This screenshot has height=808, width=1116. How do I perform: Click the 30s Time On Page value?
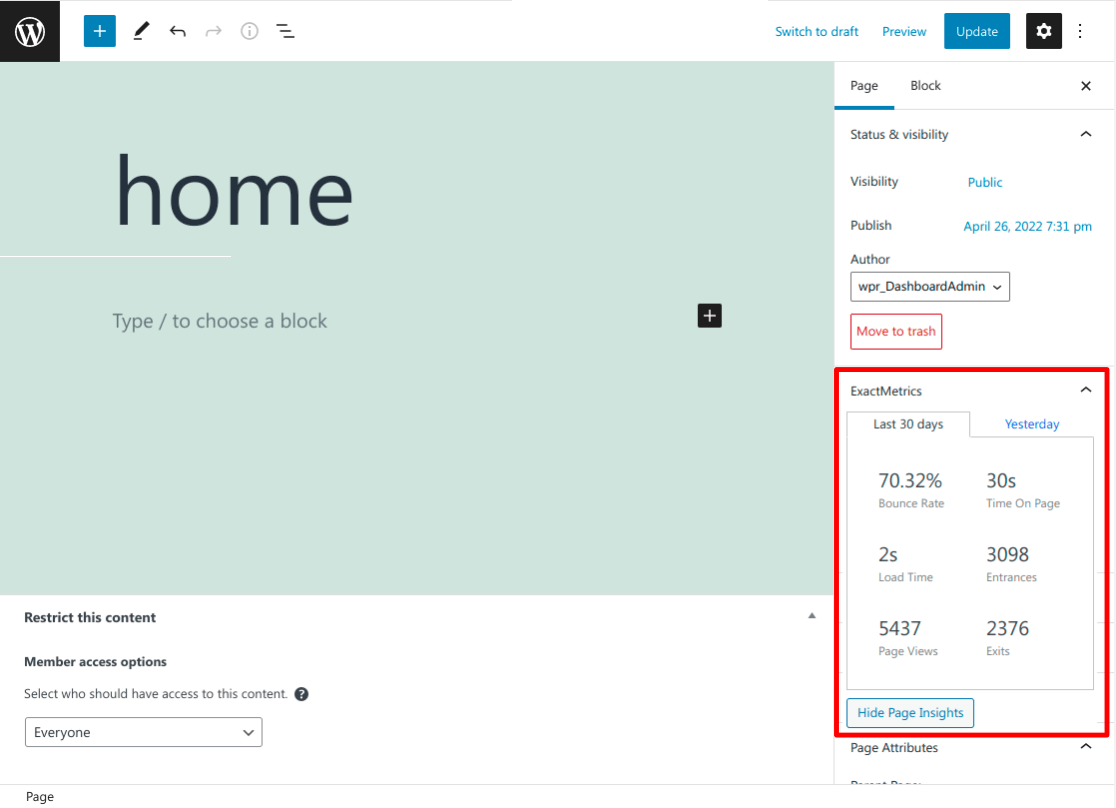(x=1001, y=481)
